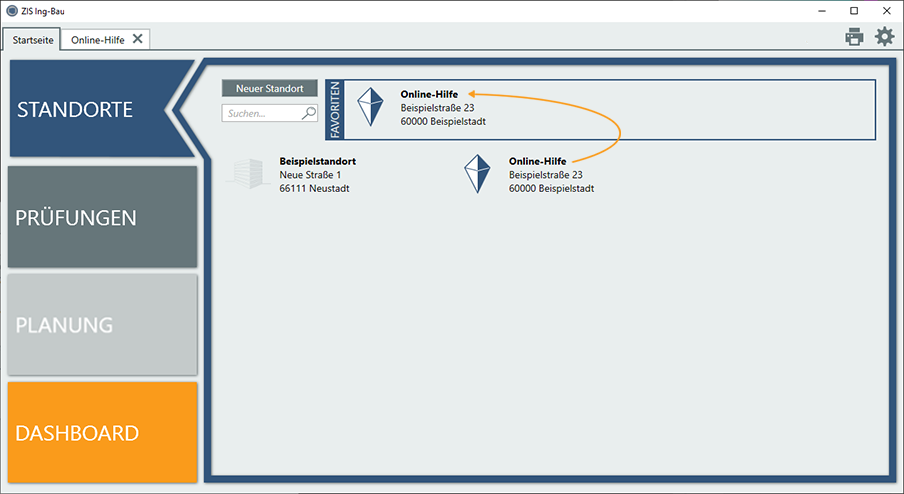Switch to the Startseite tab
904x494 pixels.
[x=32, y=39]
